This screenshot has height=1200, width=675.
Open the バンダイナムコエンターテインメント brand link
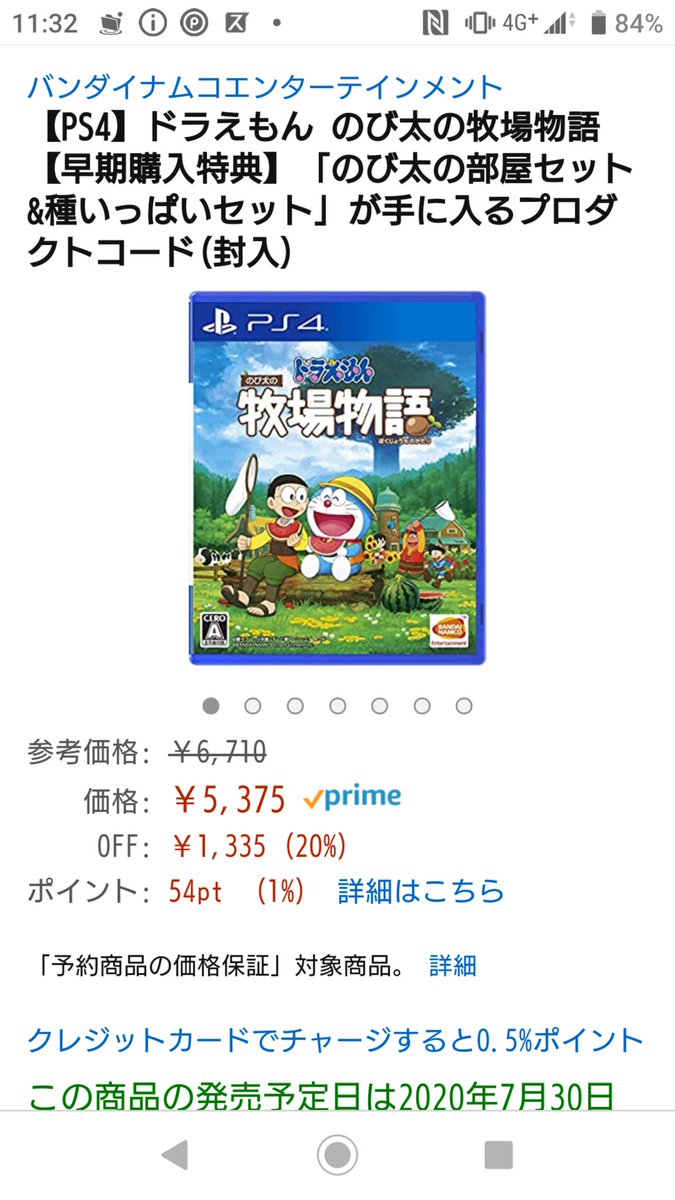pyautogui.click(x=265, y=86)
